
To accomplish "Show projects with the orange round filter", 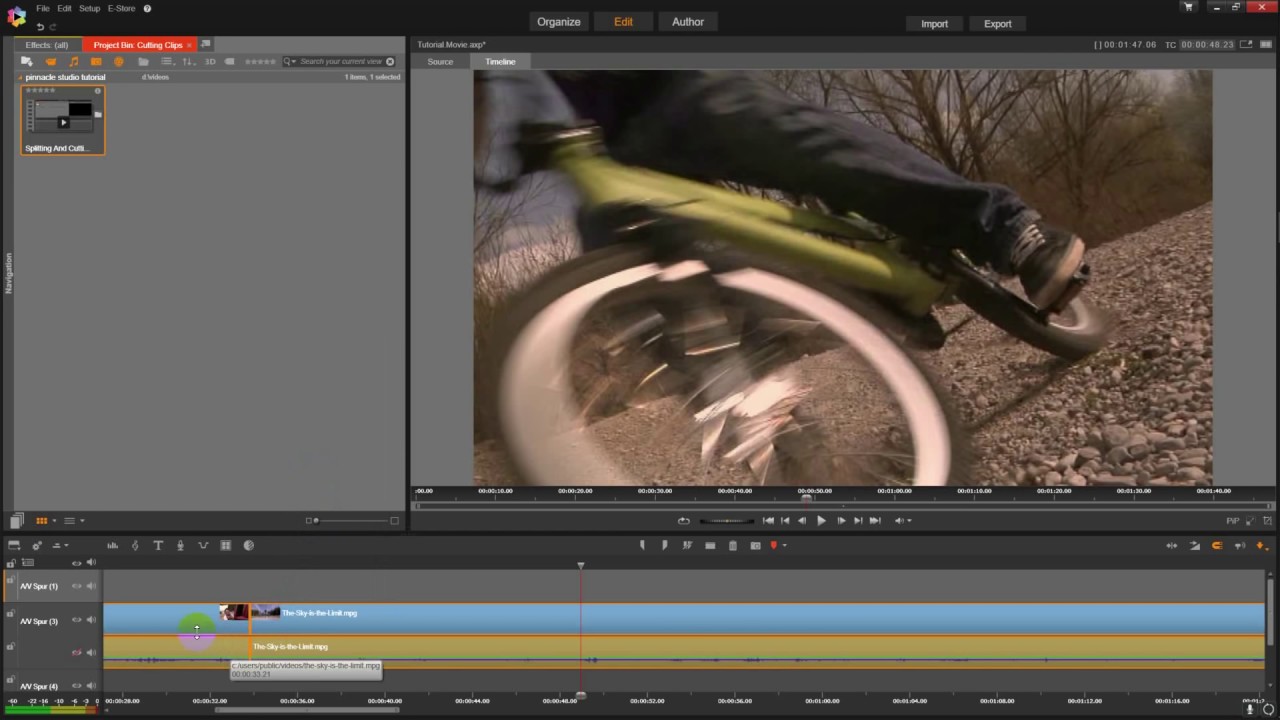I will tap(118, 62).
